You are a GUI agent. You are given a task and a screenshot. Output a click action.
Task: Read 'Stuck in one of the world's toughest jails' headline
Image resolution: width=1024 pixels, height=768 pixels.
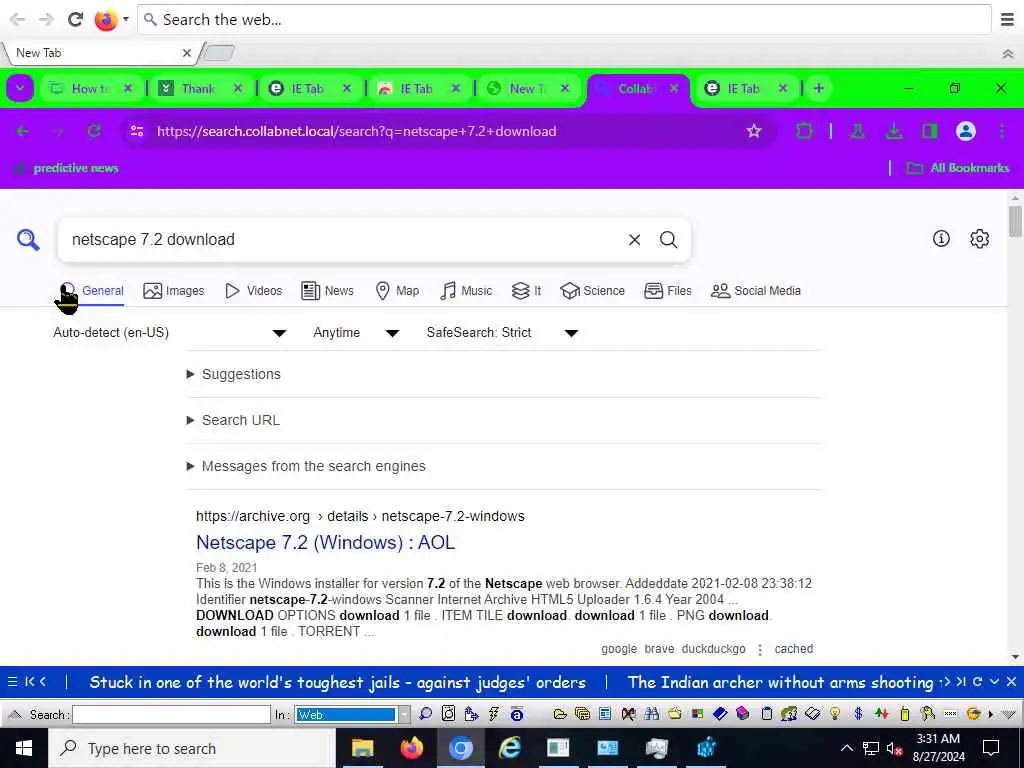pos(337,682)
